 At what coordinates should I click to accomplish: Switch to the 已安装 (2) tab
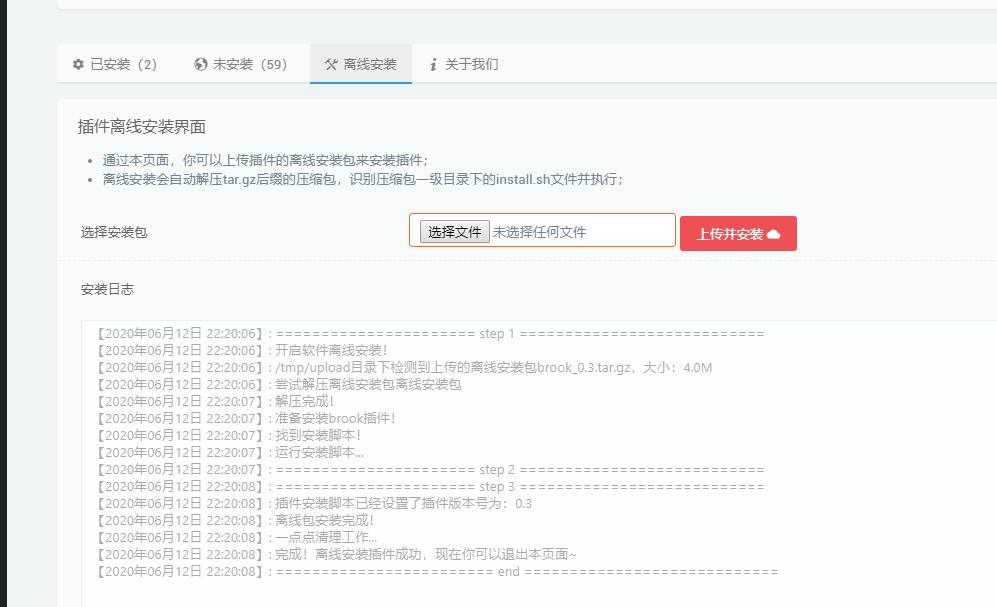[x=115, y=64]
